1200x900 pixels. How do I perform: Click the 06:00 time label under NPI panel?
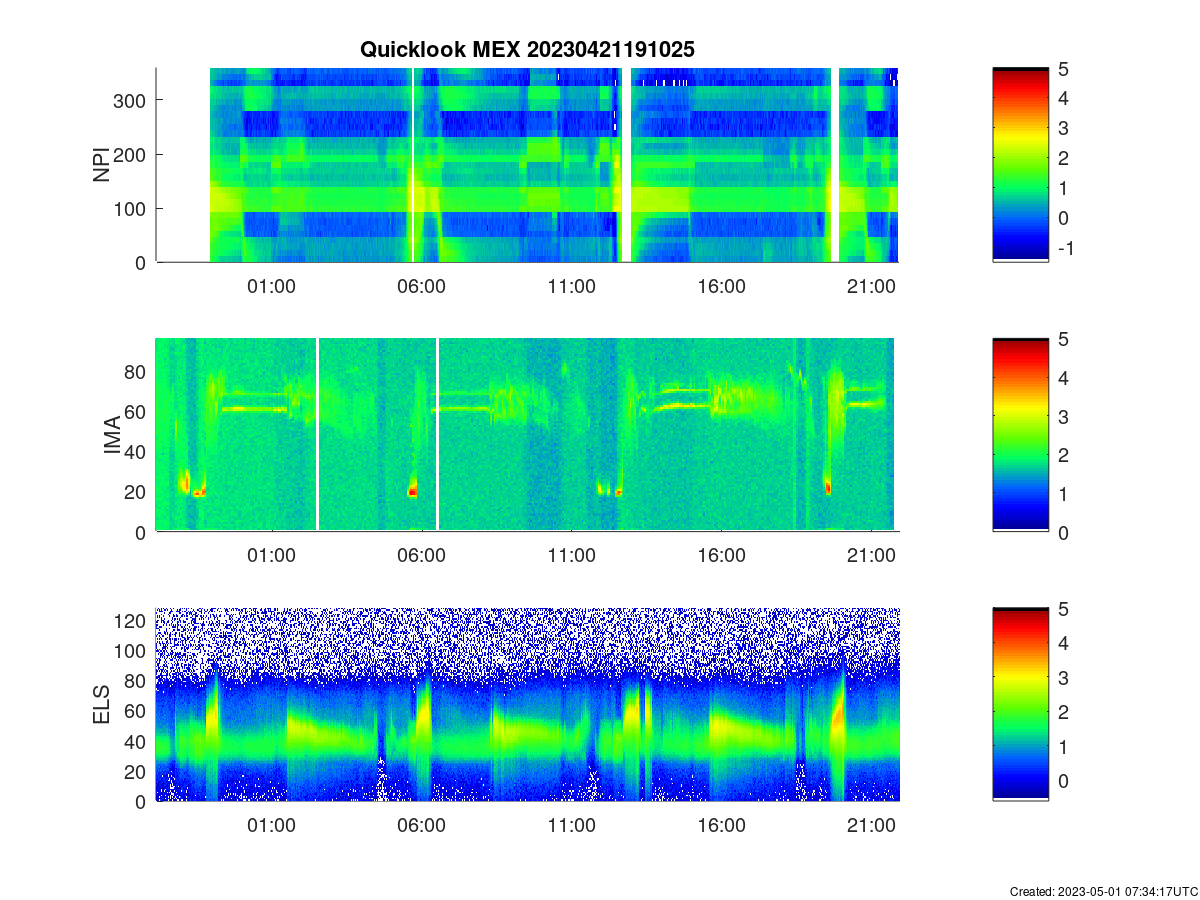pos(421,286)
